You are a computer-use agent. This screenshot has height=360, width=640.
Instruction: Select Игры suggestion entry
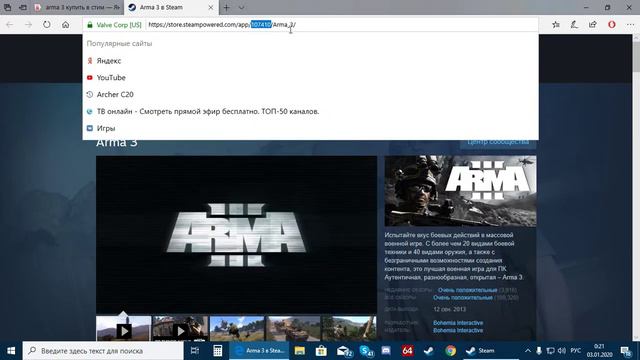click(x=310, y=128)
